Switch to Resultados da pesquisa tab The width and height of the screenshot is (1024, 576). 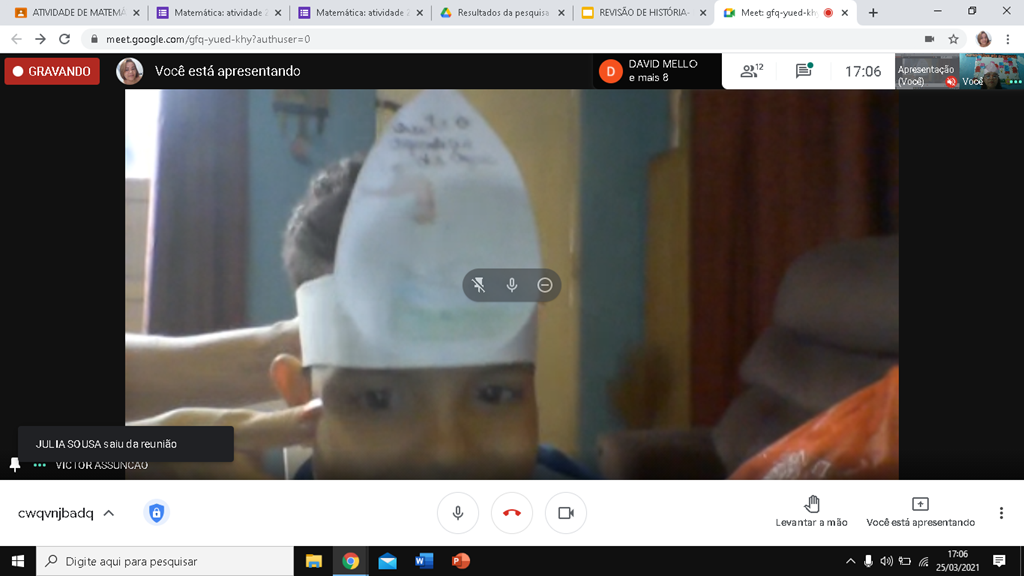click(502, 13)
